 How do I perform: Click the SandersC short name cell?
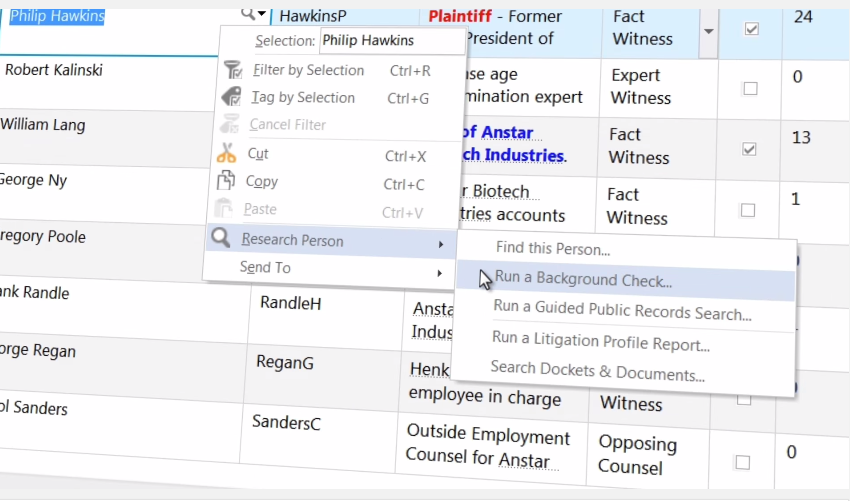pyautogui.click(x=286, y=422)
